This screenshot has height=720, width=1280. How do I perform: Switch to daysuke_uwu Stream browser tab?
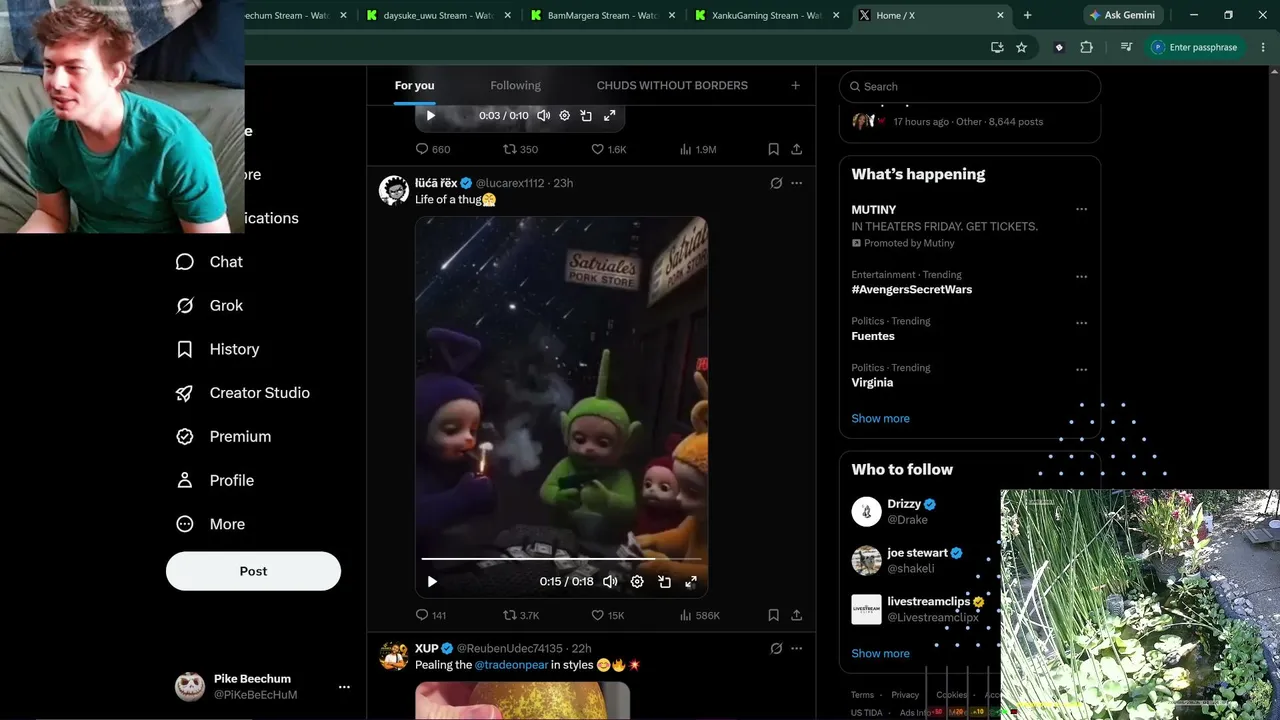pos(438,15)
